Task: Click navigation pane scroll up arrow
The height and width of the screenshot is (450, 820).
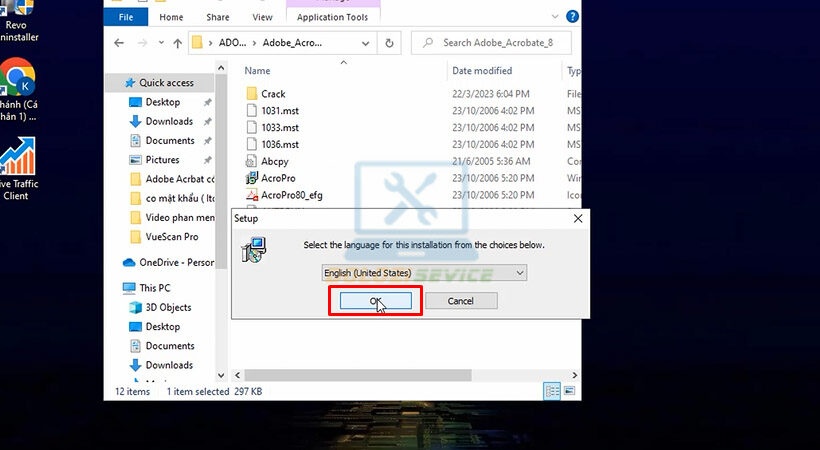Action: pos(221,68)
